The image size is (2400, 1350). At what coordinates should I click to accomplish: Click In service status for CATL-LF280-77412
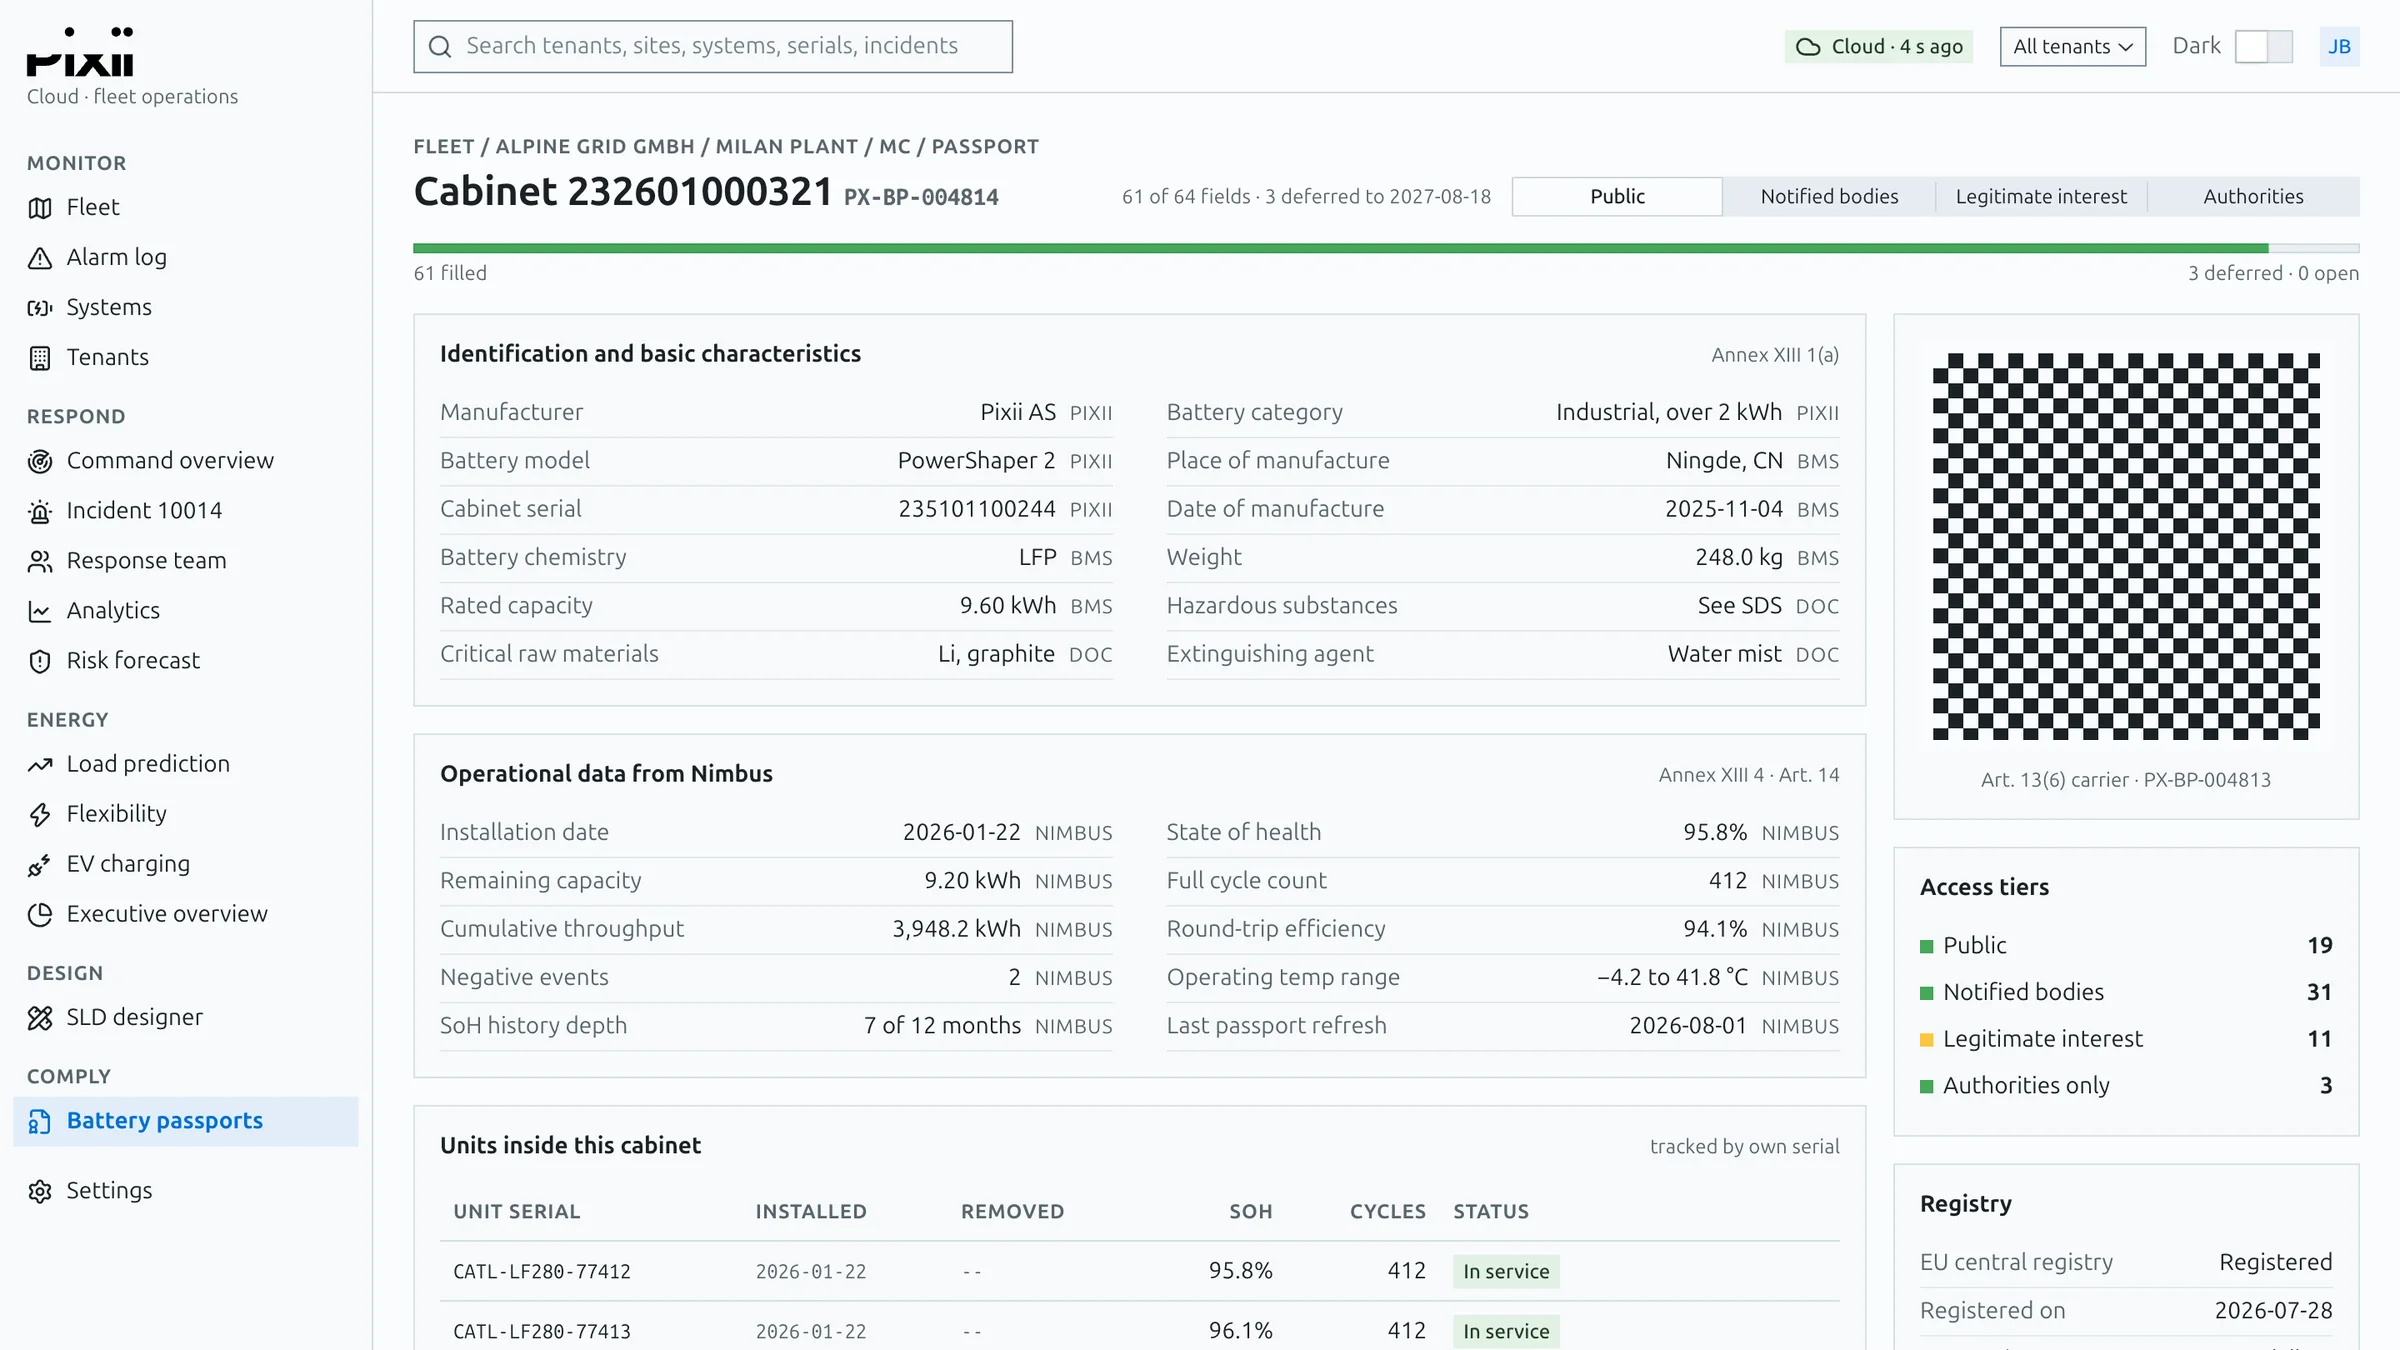[1506, 1271]
